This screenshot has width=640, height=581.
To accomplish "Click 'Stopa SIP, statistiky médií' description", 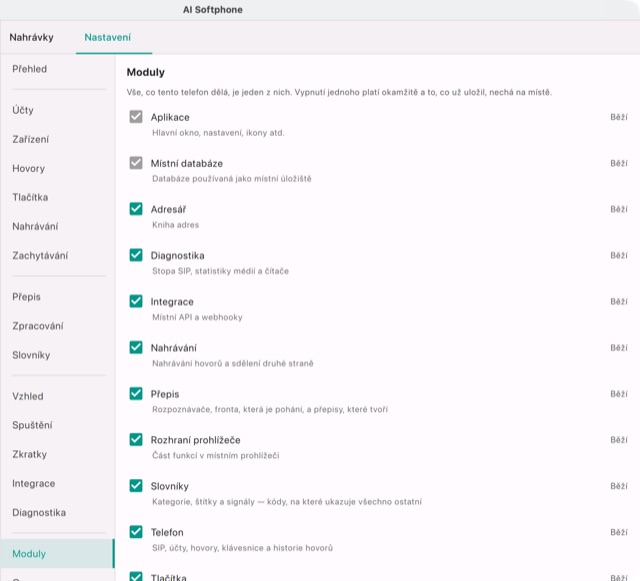I will pyautogui.click(x=220, y=271).
